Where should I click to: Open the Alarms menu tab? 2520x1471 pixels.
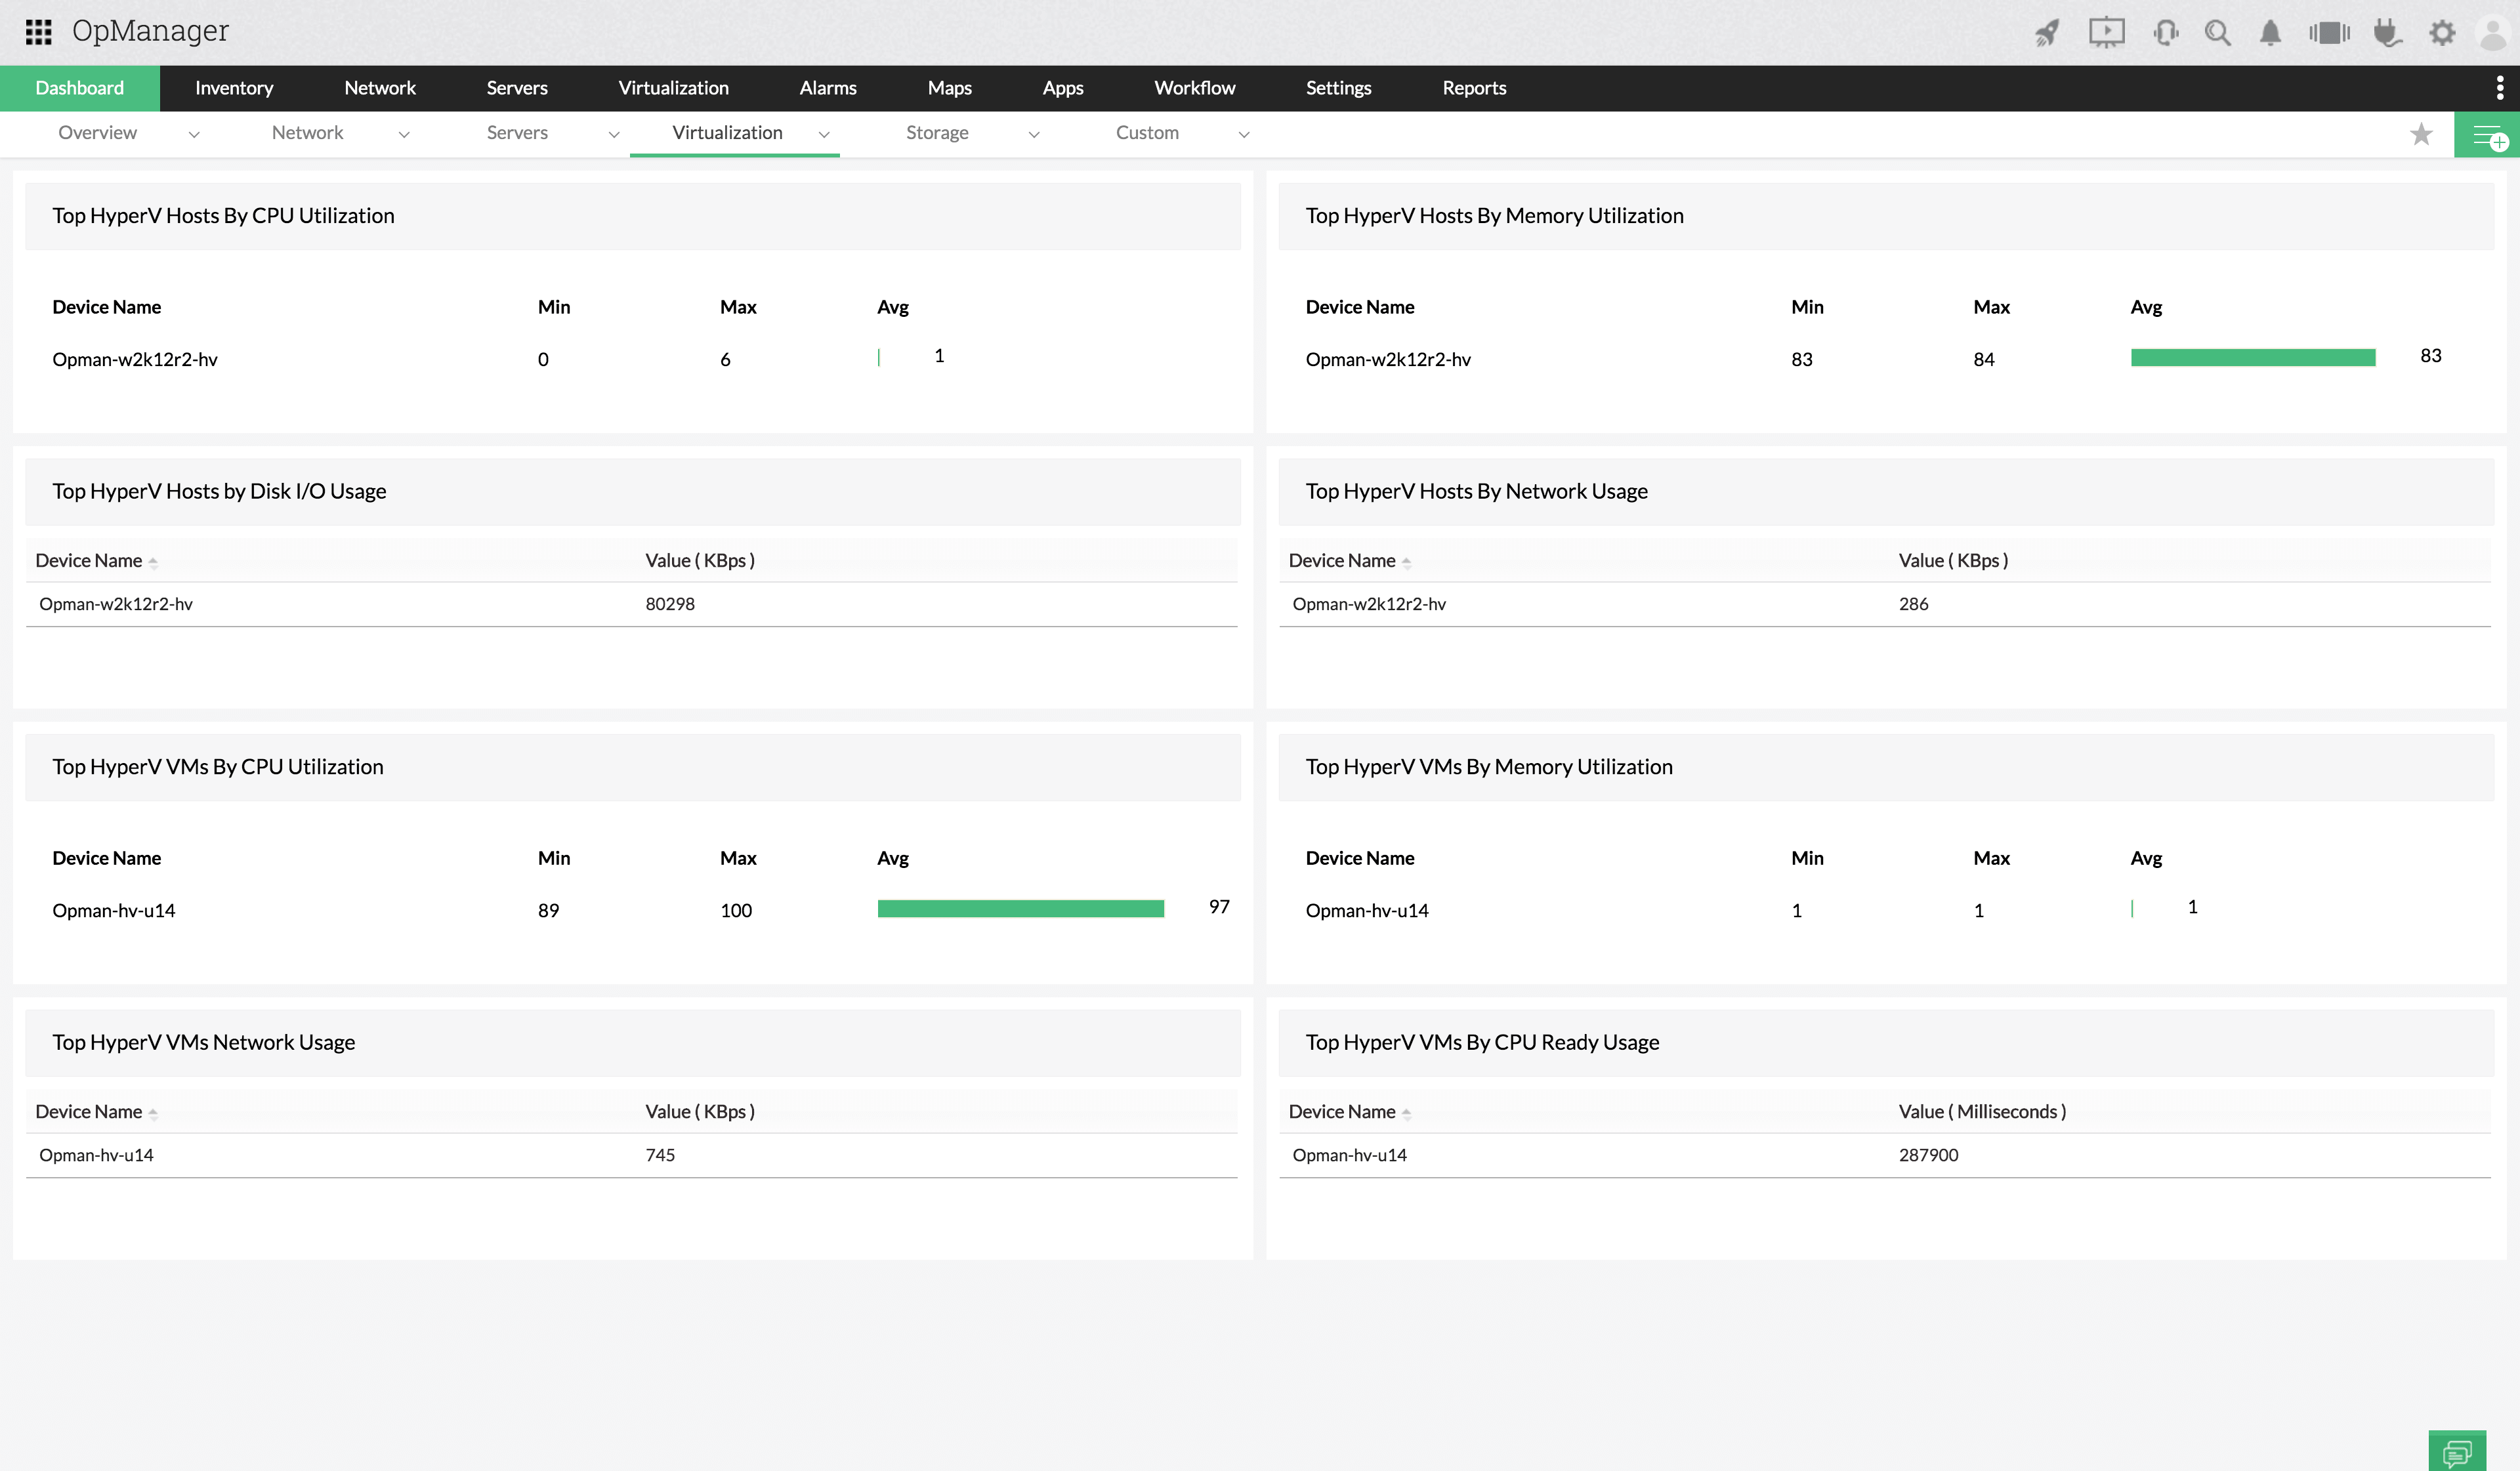coord(827,88)
